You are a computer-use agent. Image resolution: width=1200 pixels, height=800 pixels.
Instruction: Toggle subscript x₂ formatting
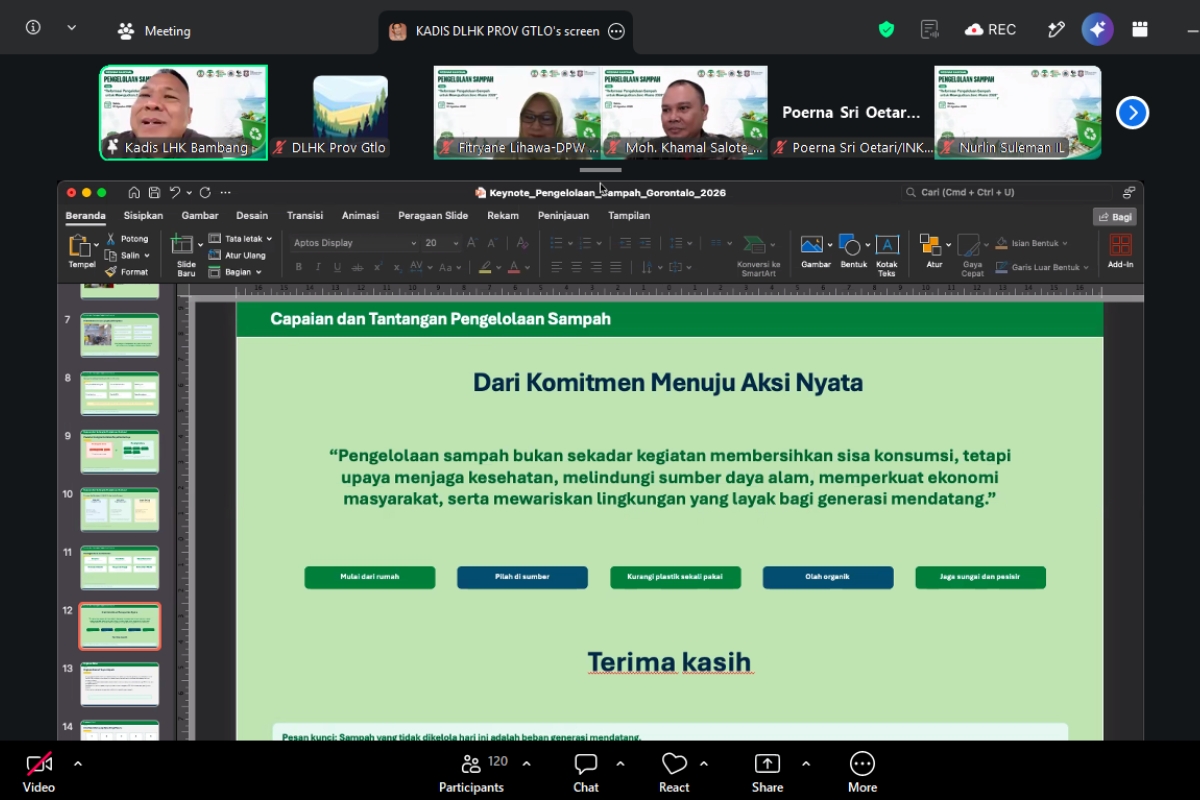click(396, 267)
